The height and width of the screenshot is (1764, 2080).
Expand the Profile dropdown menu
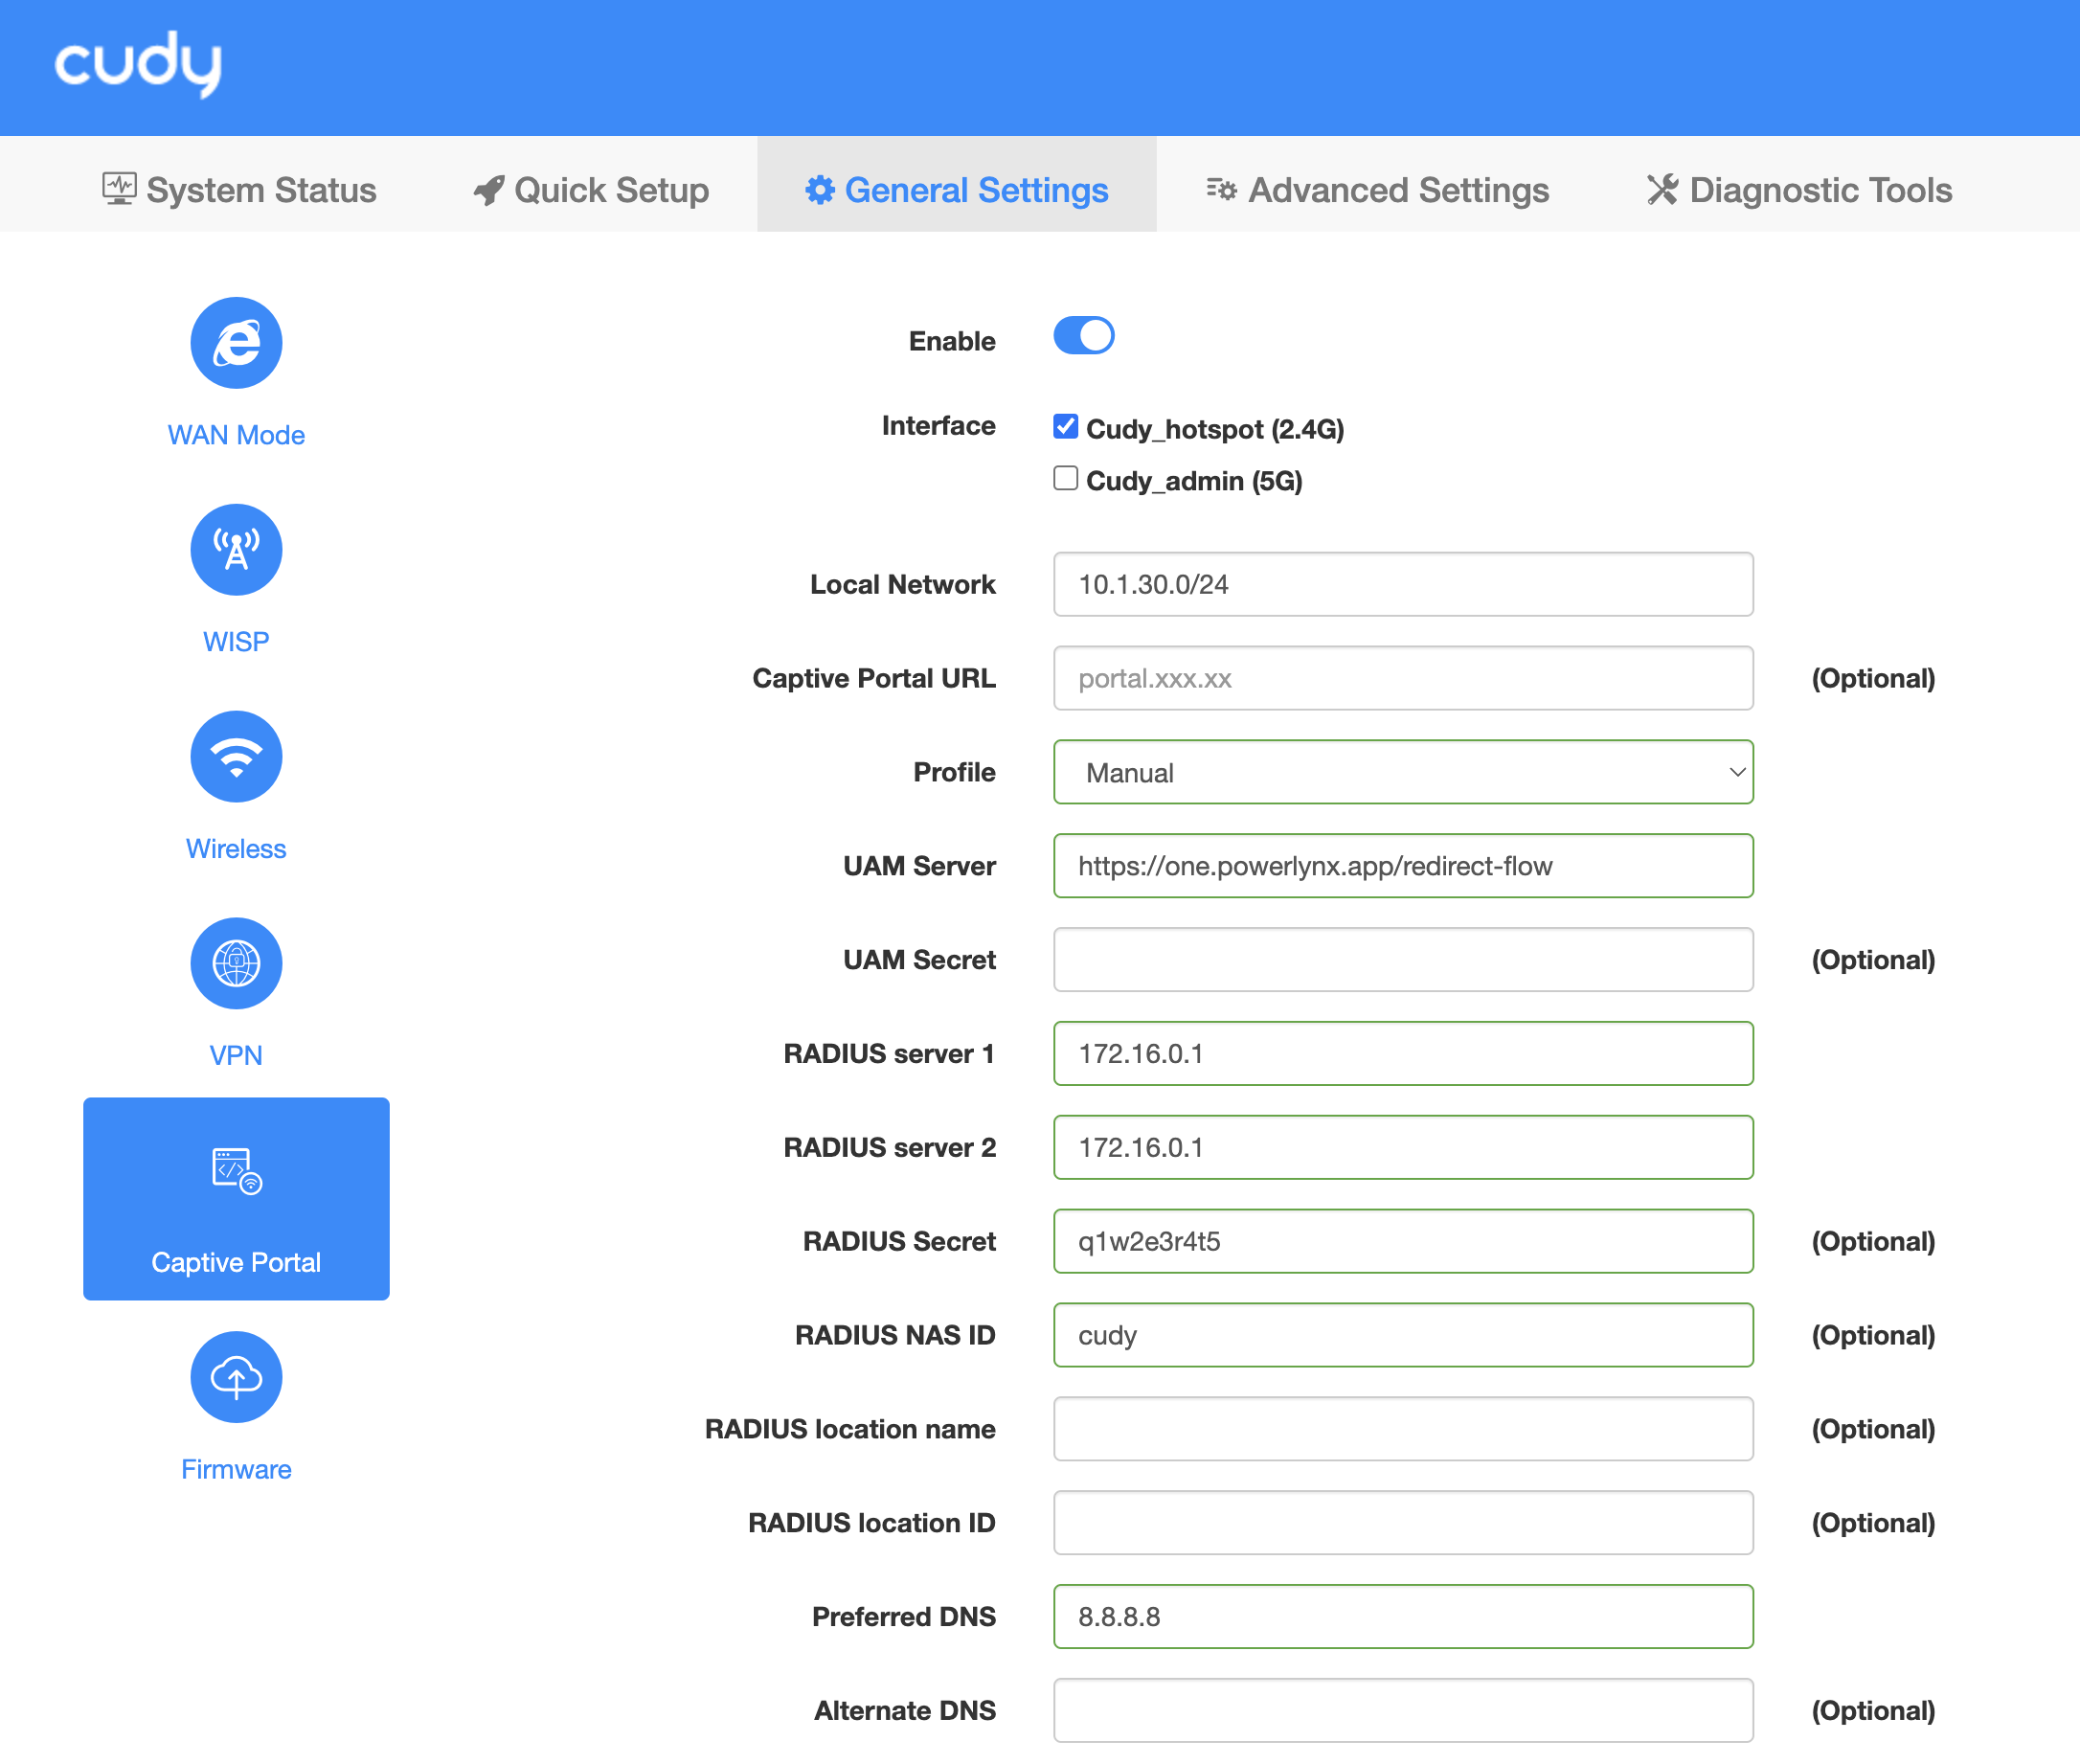pyautogui.click(x=1399, y=772)
